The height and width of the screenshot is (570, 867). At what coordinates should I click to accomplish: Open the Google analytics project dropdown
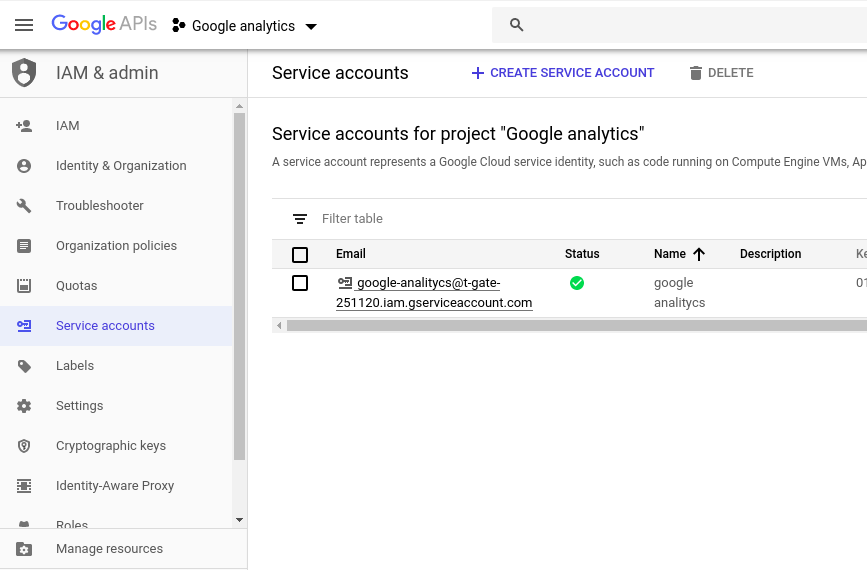(244, 26)
